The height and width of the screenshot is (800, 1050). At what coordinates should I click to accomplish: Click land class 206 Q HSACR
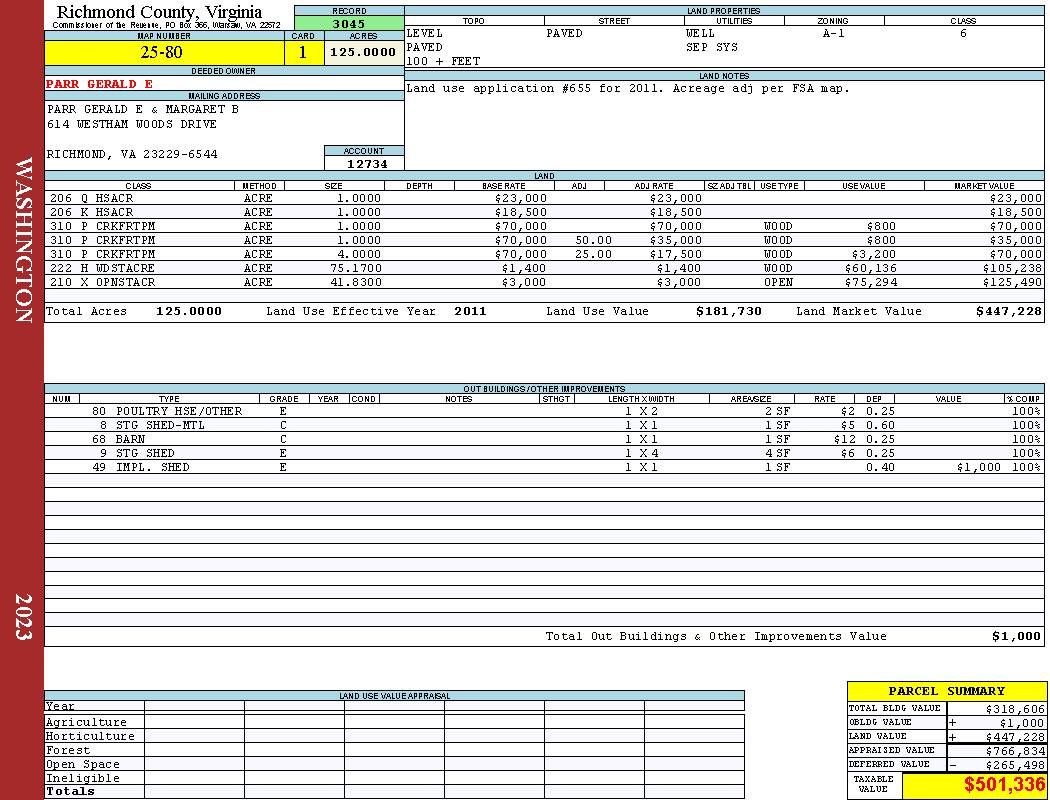click(92, 198)
